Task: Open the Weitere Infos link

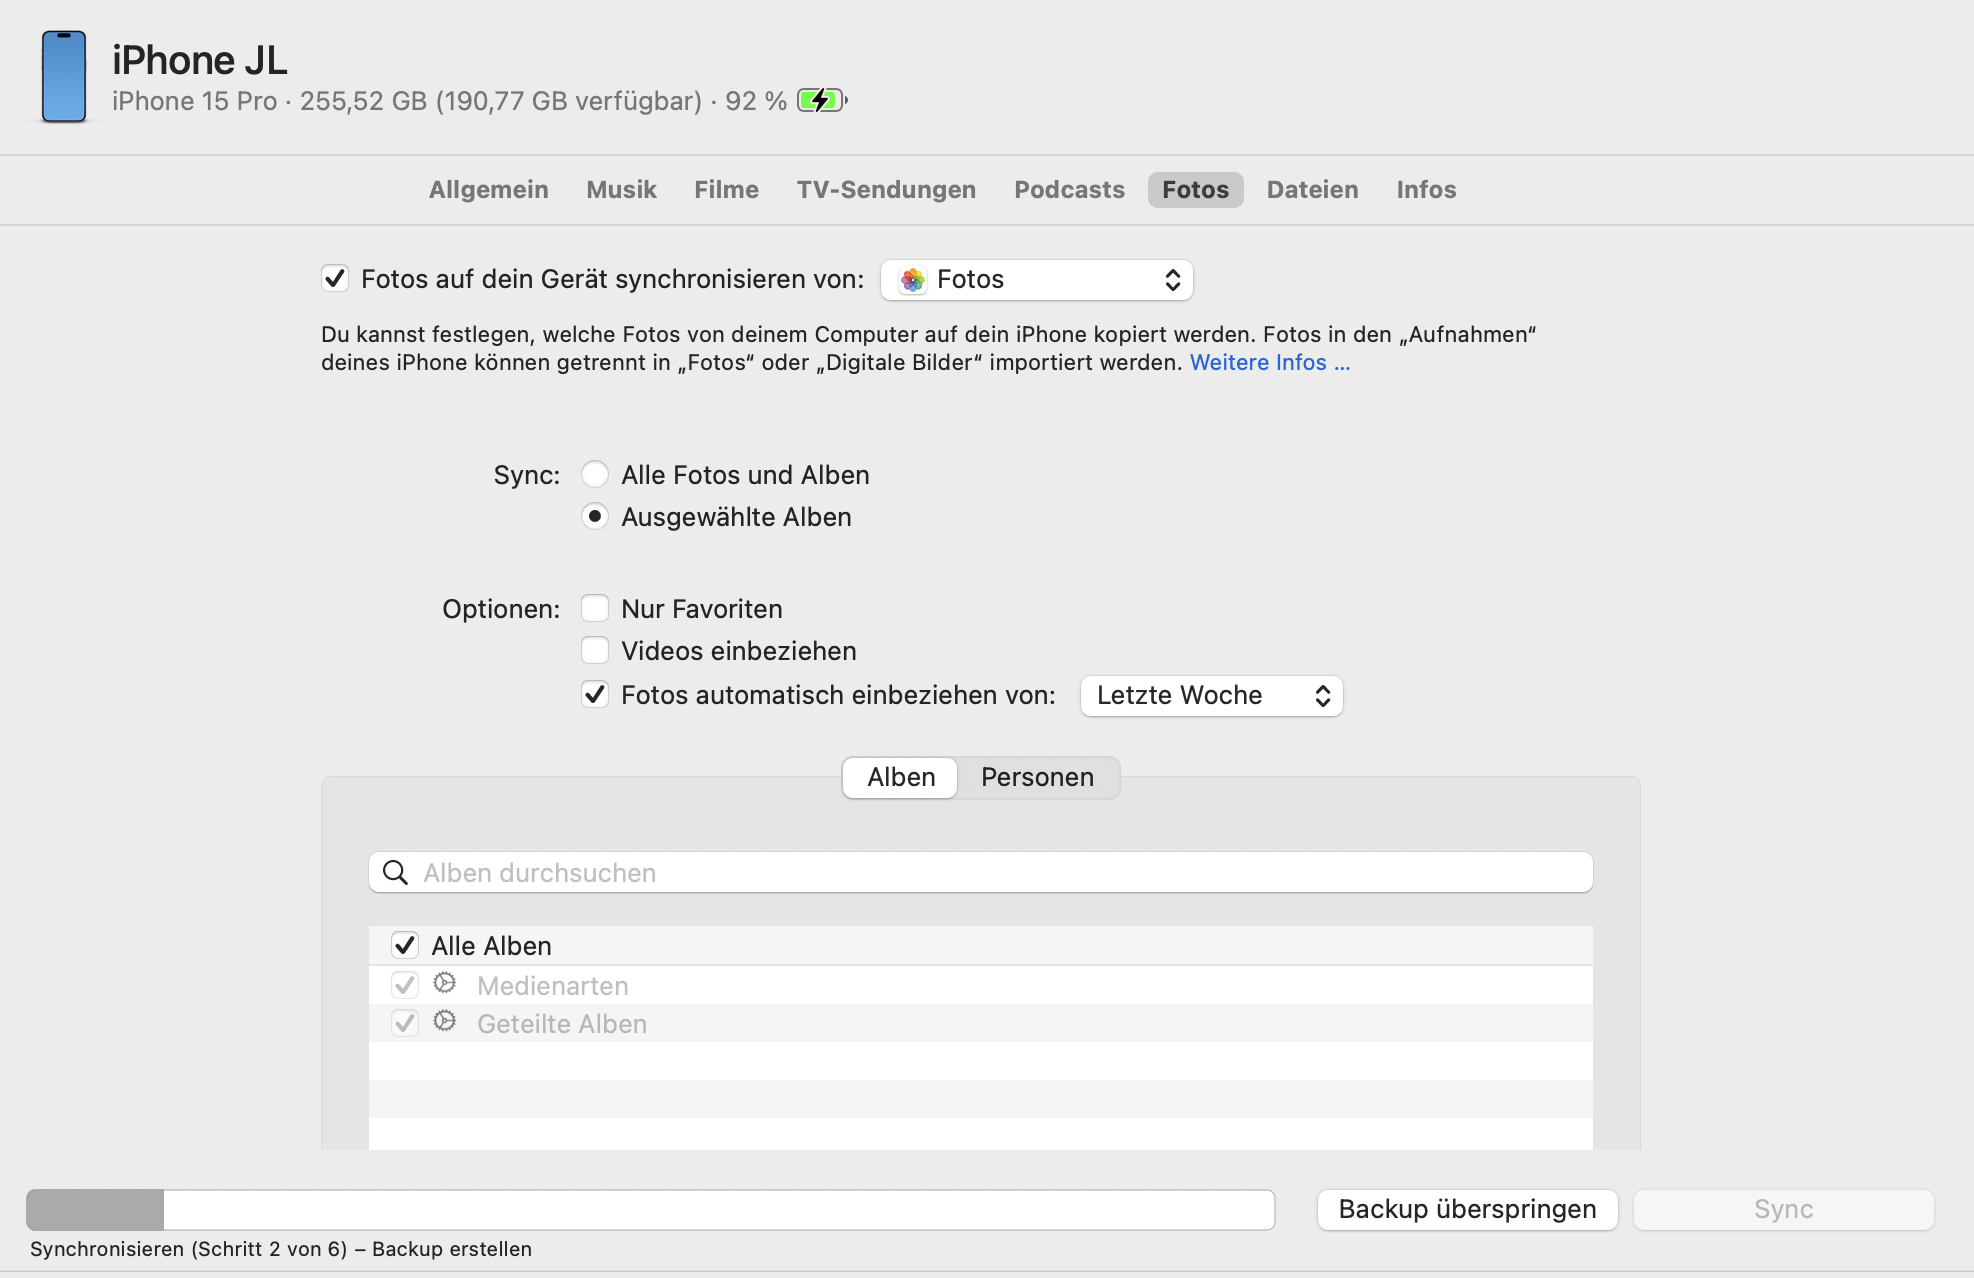Action: [x=1269, y=363]
